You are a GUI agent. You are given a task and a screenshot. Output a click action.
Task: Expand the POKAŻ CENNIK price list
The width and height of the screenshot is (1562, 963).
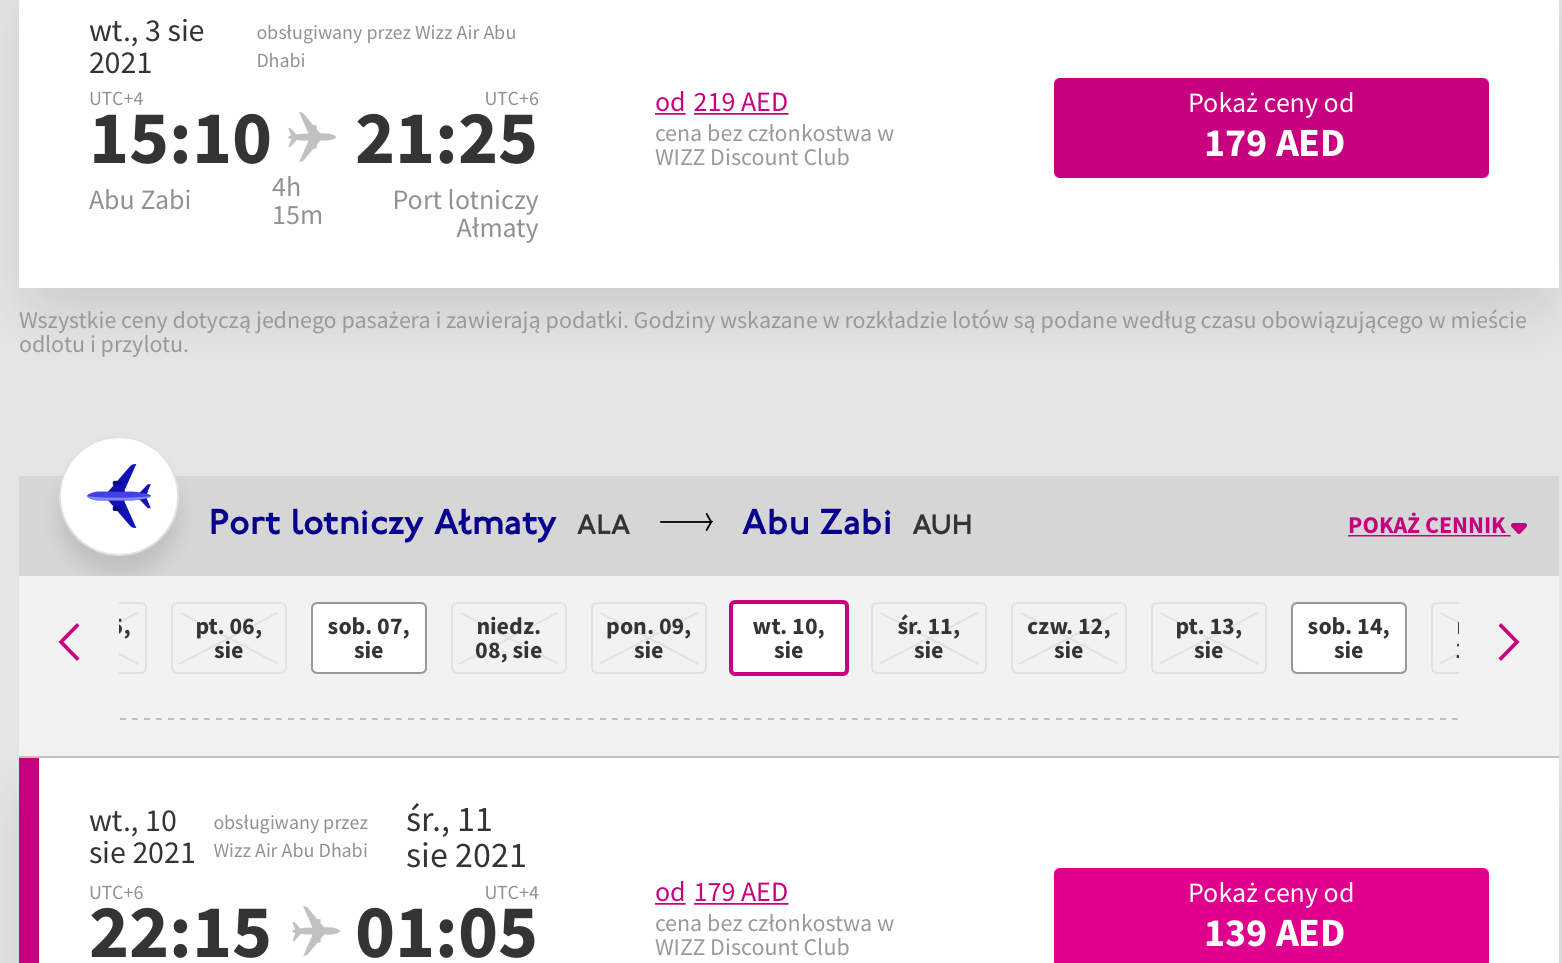click(1437, 525)
